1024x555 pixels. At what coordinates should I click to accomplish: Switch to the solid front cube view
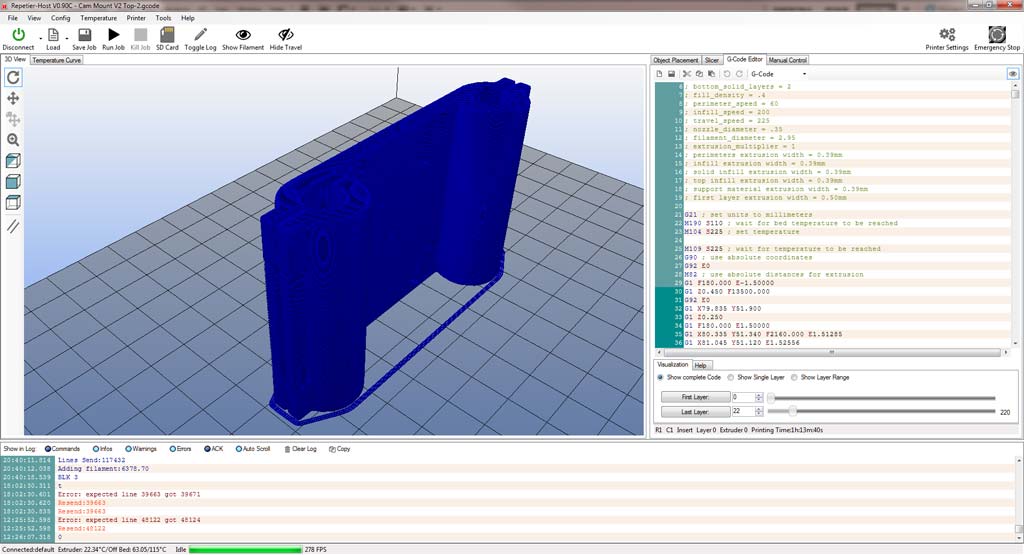(x=13, y=182)
